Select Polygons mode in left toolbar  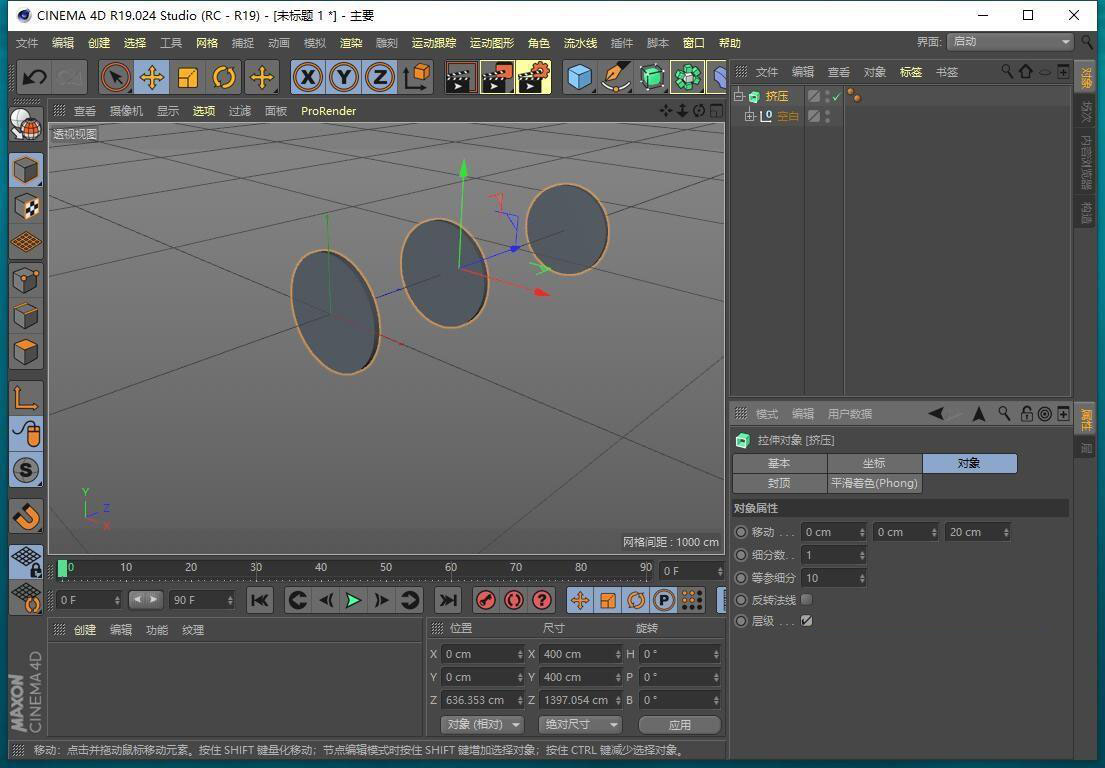[x=26, y=352]
